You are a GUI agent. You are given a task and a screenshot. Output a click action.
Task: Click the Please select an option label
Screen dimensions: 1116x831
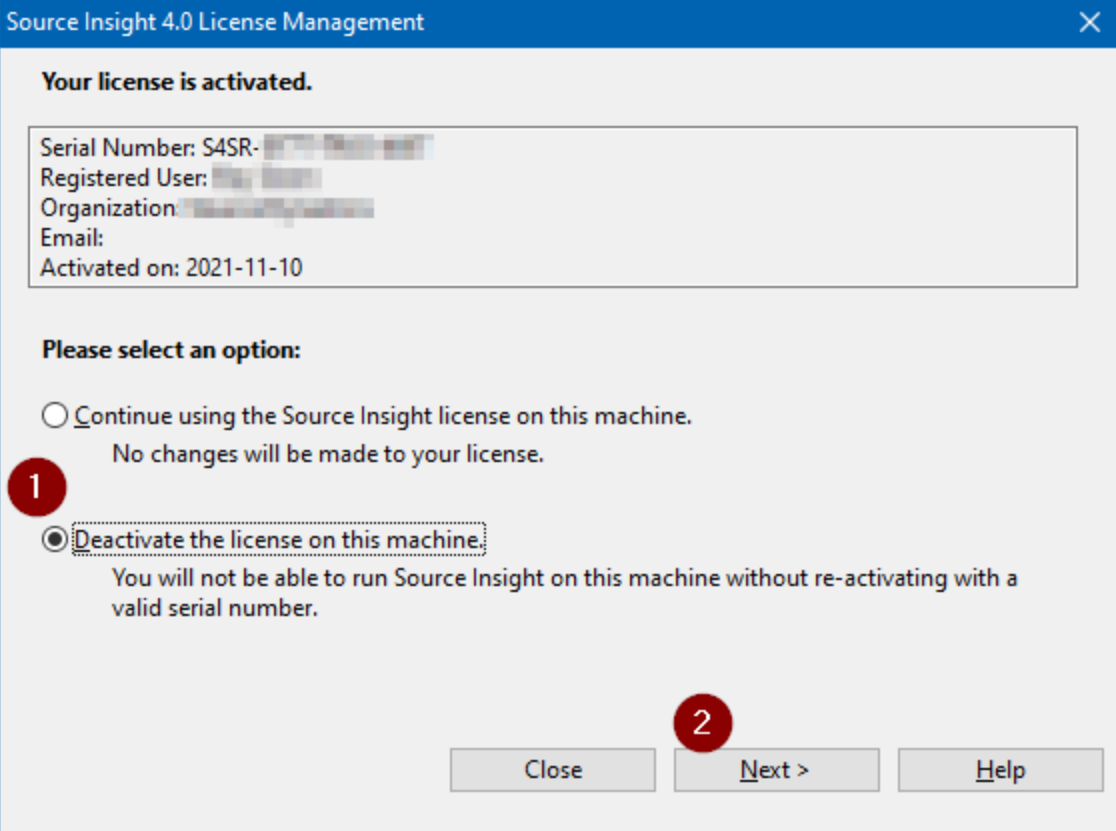172,351
